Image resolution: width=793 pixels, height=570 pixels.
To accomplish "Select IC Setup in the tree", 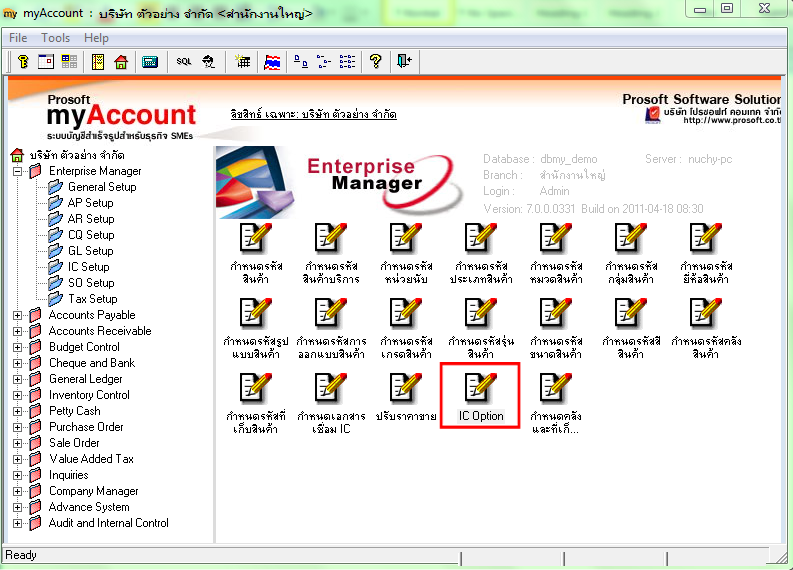I will point(88,267).
